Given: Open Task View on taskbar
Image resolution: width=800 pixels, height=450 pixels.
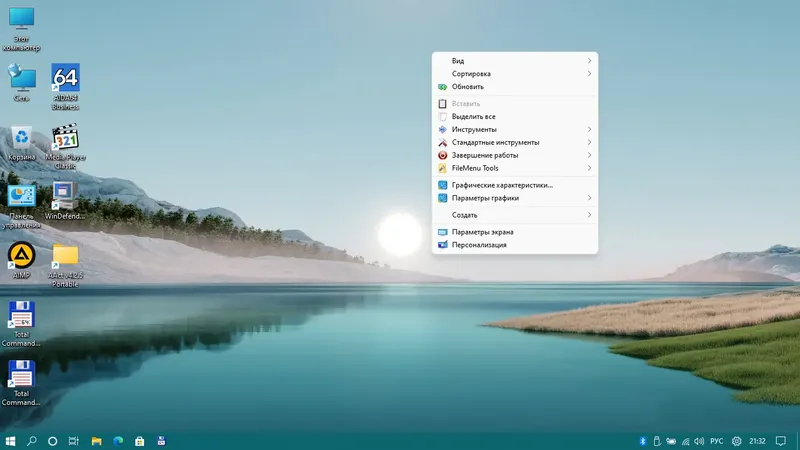Looking at the screenshot, I should tap(74, 441).
